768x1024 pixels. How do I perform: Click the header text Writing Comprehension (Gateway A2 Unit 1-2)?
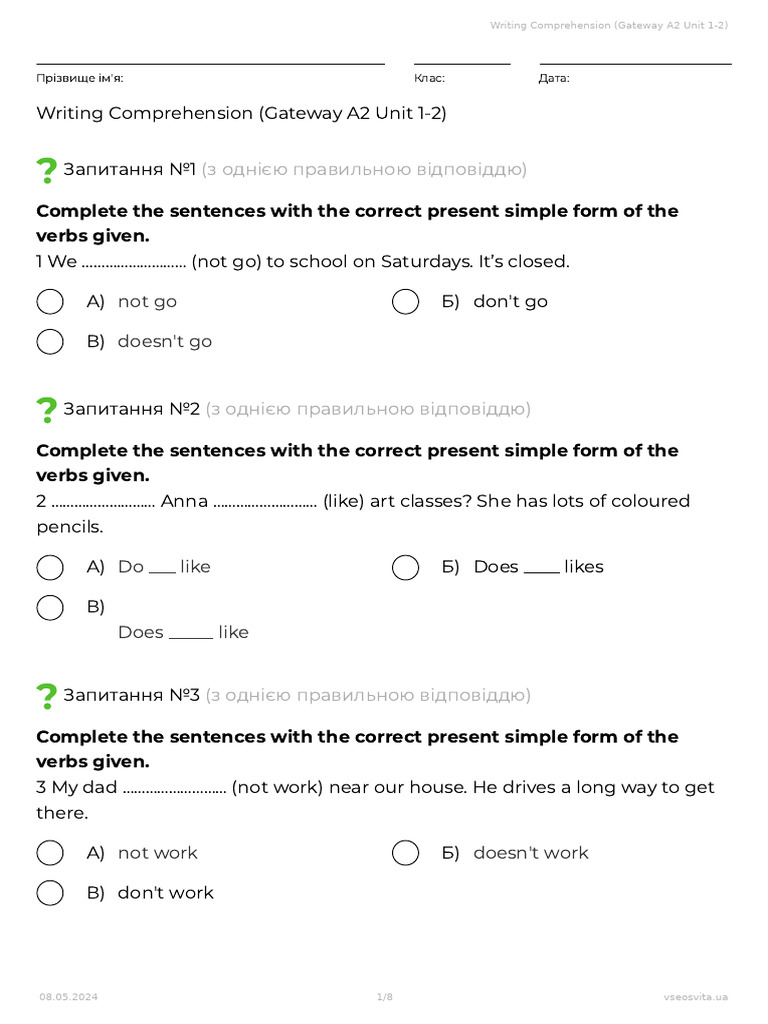tap(608, 24)
